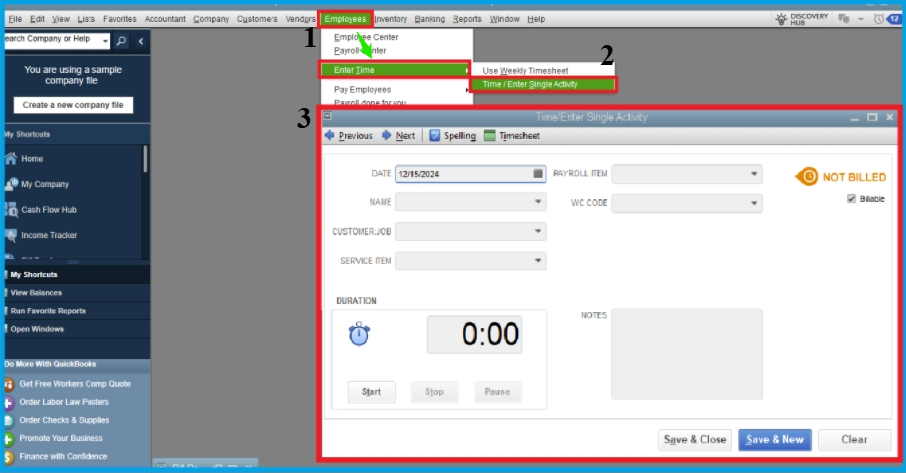Expand the Name dropdown
The image size is (906, 473).
point(538,202)
